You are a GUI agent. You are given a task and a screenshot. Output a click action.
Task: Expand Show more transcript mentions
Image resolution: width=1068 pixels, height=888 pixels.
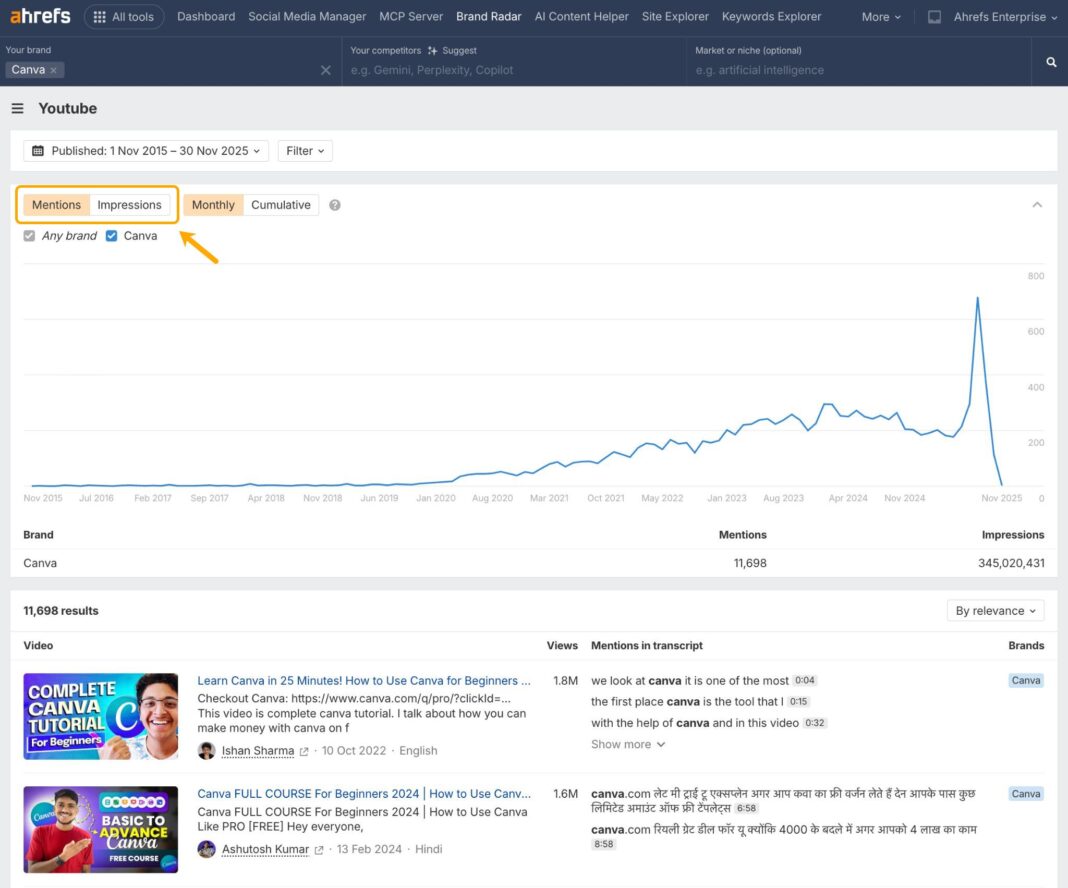[627, 744]
